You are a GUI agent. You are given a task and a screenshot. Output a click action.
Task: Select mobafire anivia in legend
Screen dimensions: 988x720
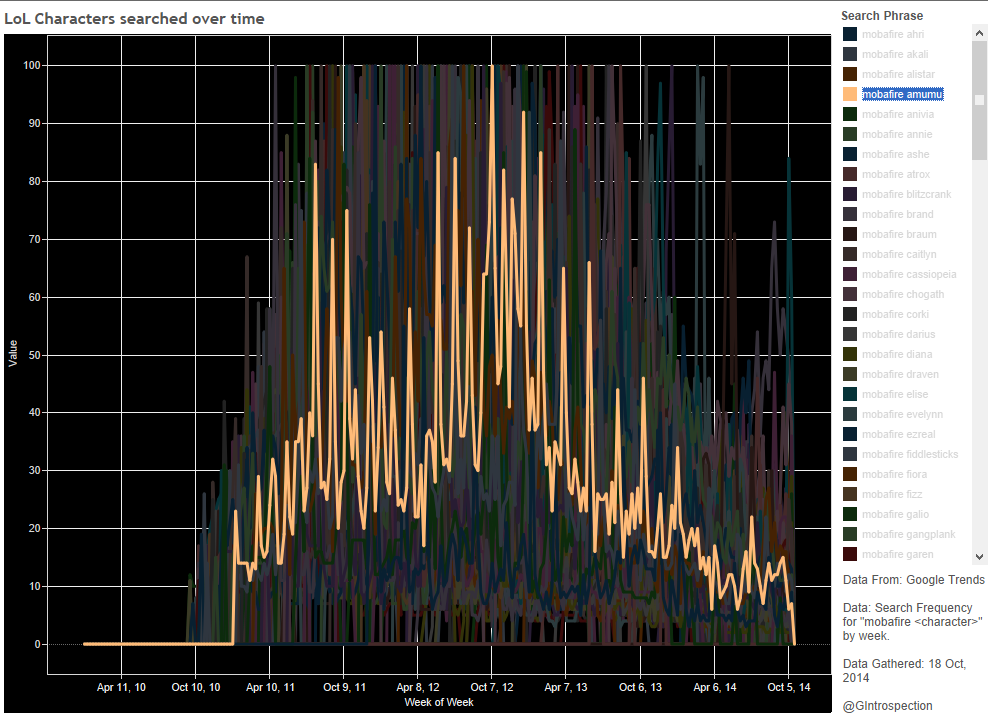pyautogui.click(x=897, y=114)
